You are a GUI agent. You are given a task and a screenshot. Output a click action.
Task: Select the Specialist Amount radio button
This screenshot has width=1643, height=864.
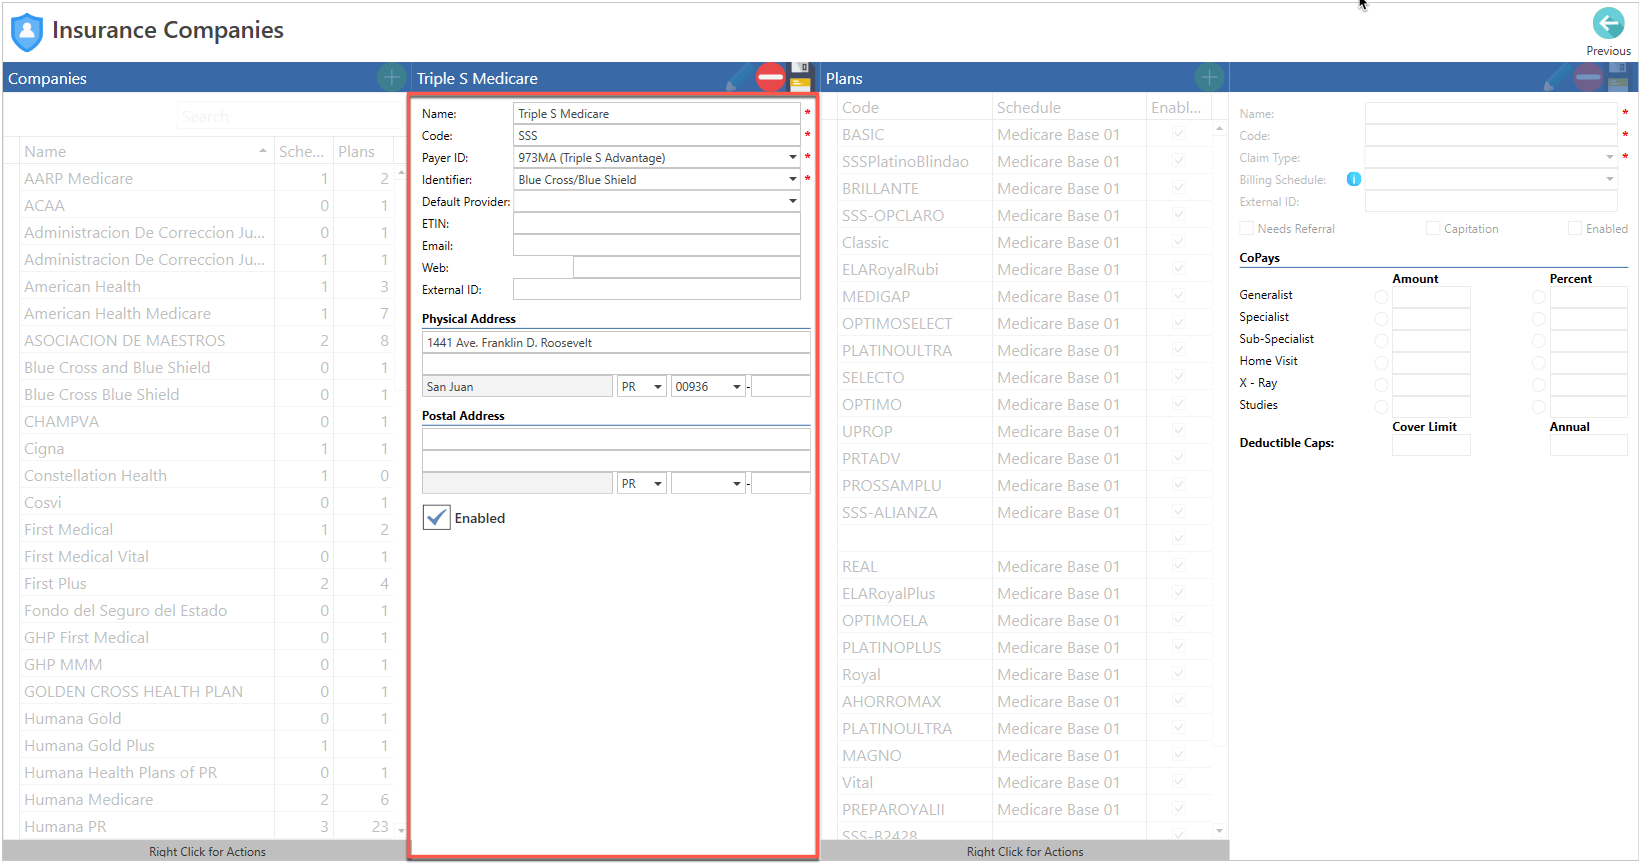1381,319
